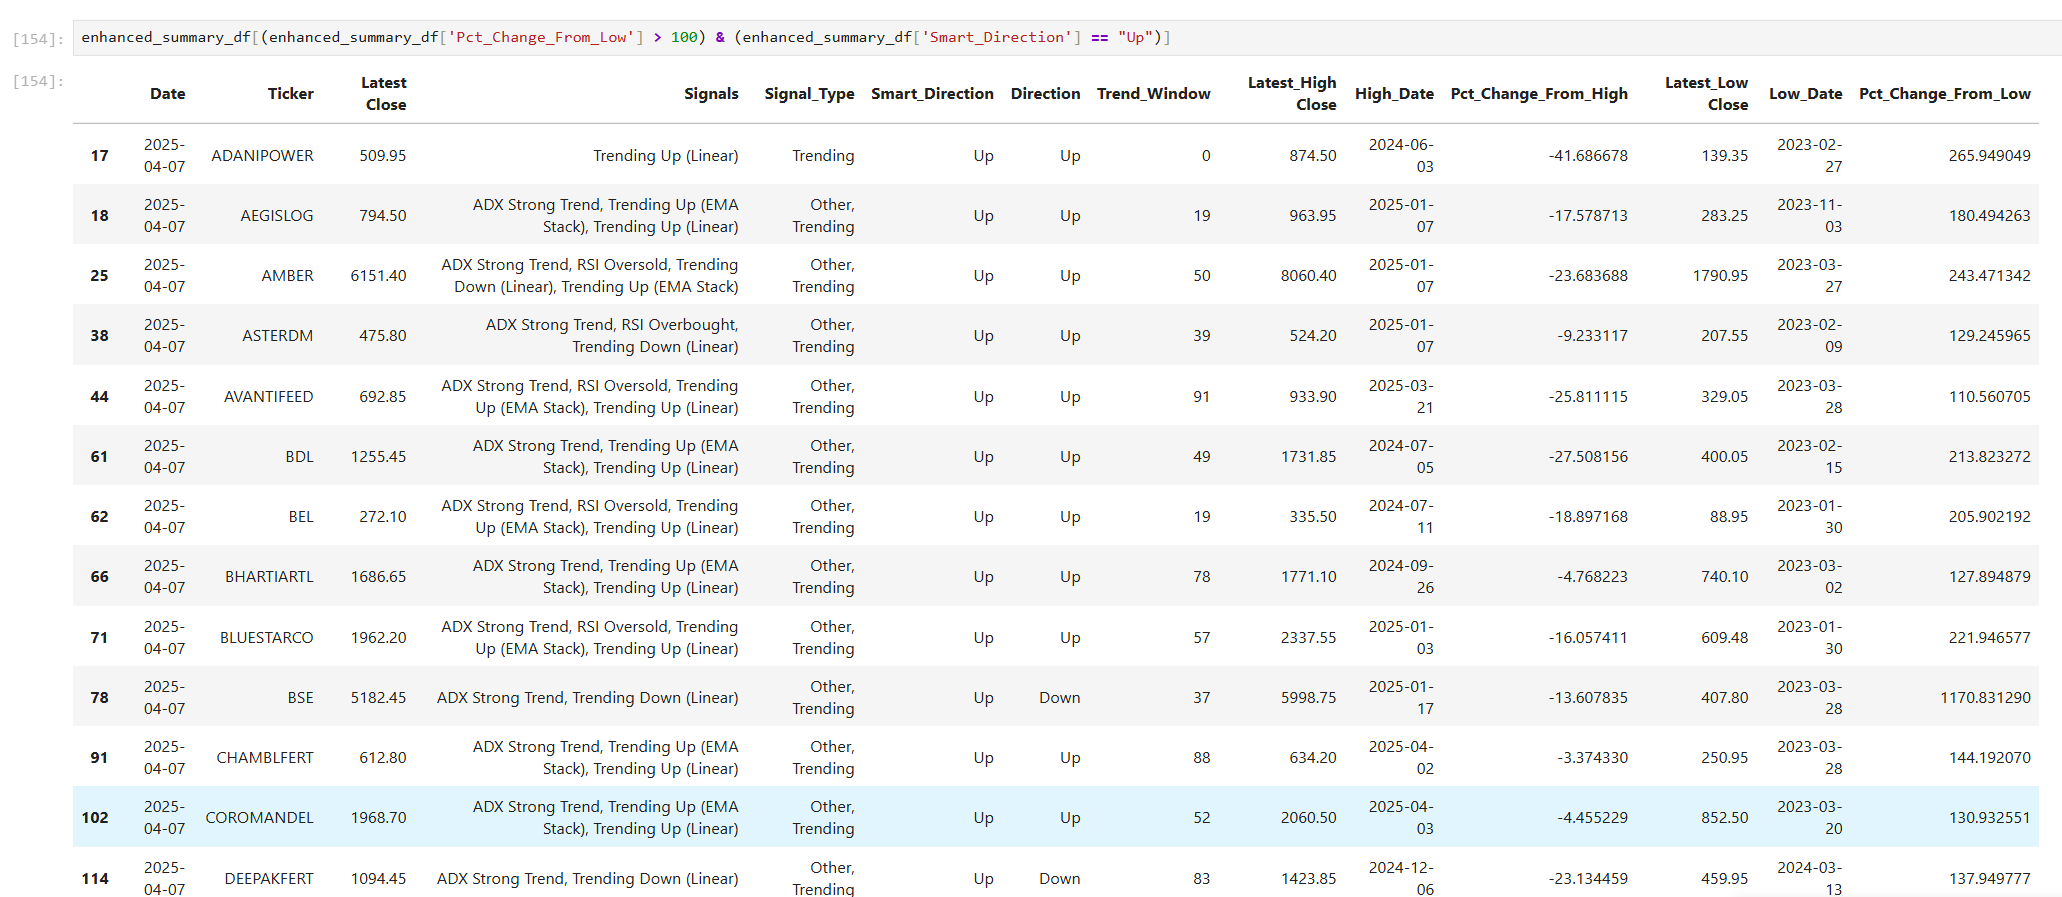The width and height of the screenshot is (2062, 897).
Task: Select the AEGISLOG ticker cell
Action: click(277, 216)
